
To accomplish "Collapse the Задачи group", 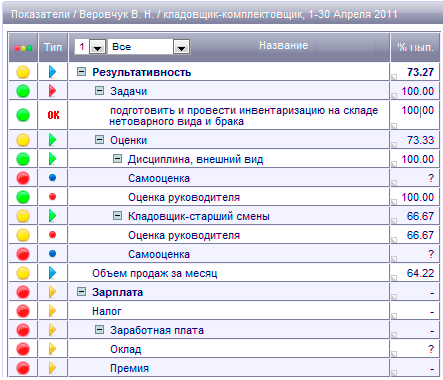I will click(99, 90).
